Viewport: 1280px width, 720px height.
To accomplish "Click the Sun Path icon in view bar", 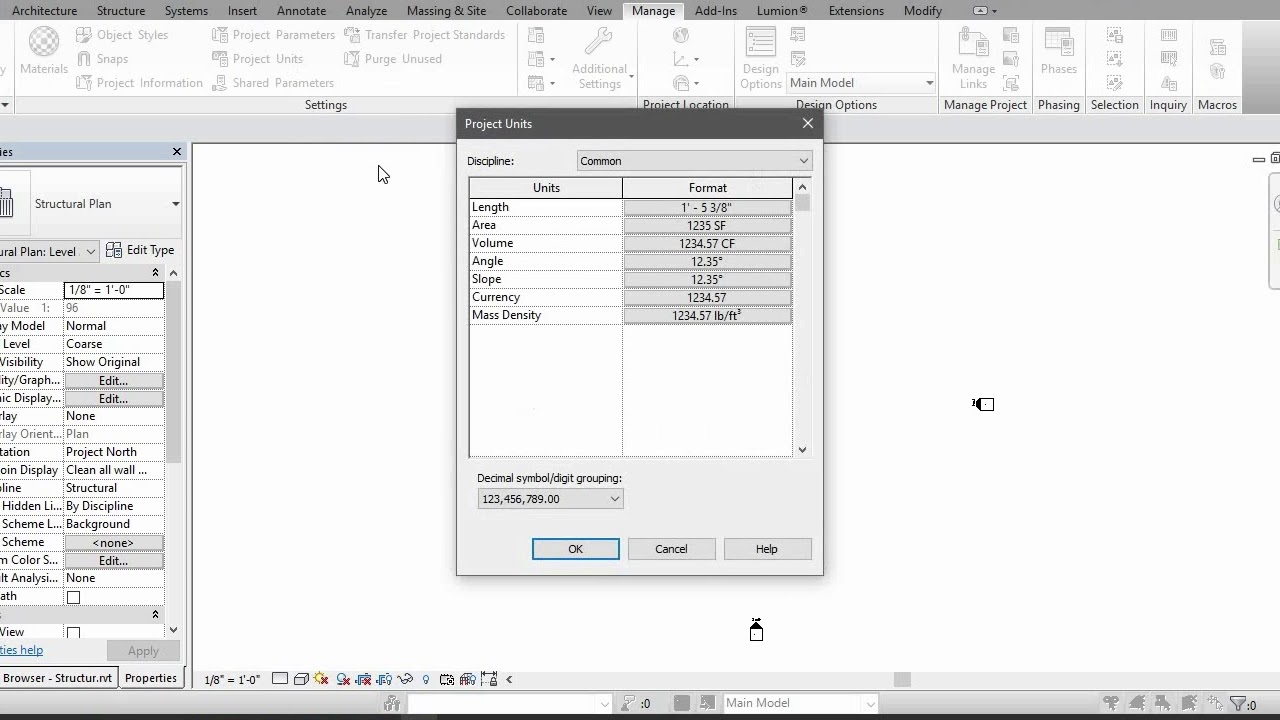I will pyautogui.click(x=321, y=679).
